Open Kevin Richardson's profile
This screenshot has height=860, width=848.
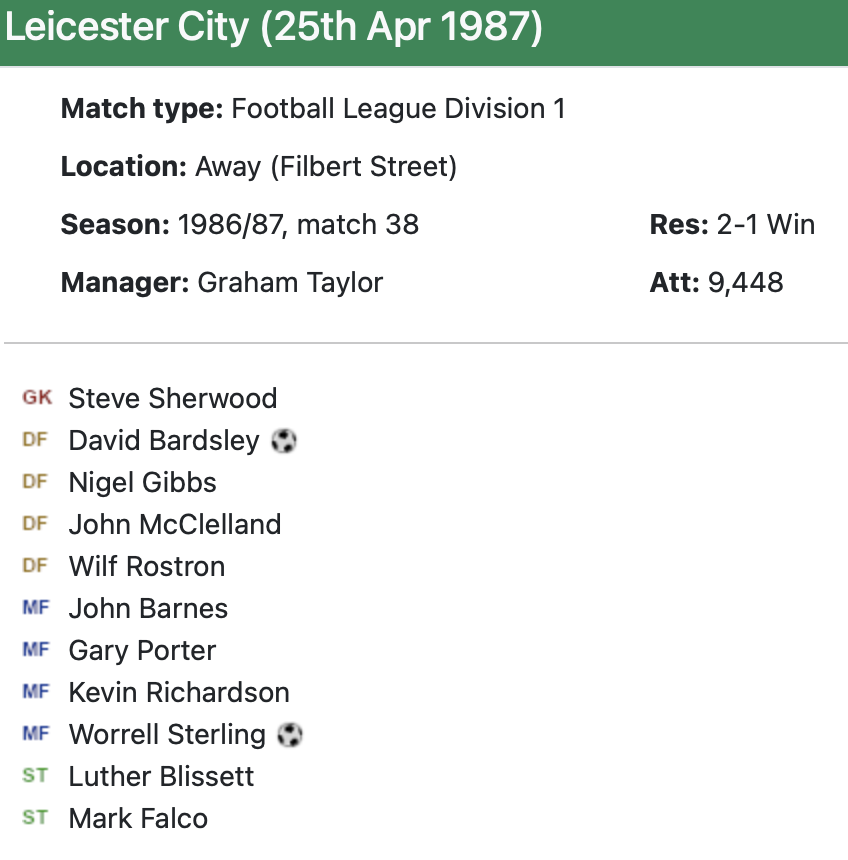tap(179, 692)
